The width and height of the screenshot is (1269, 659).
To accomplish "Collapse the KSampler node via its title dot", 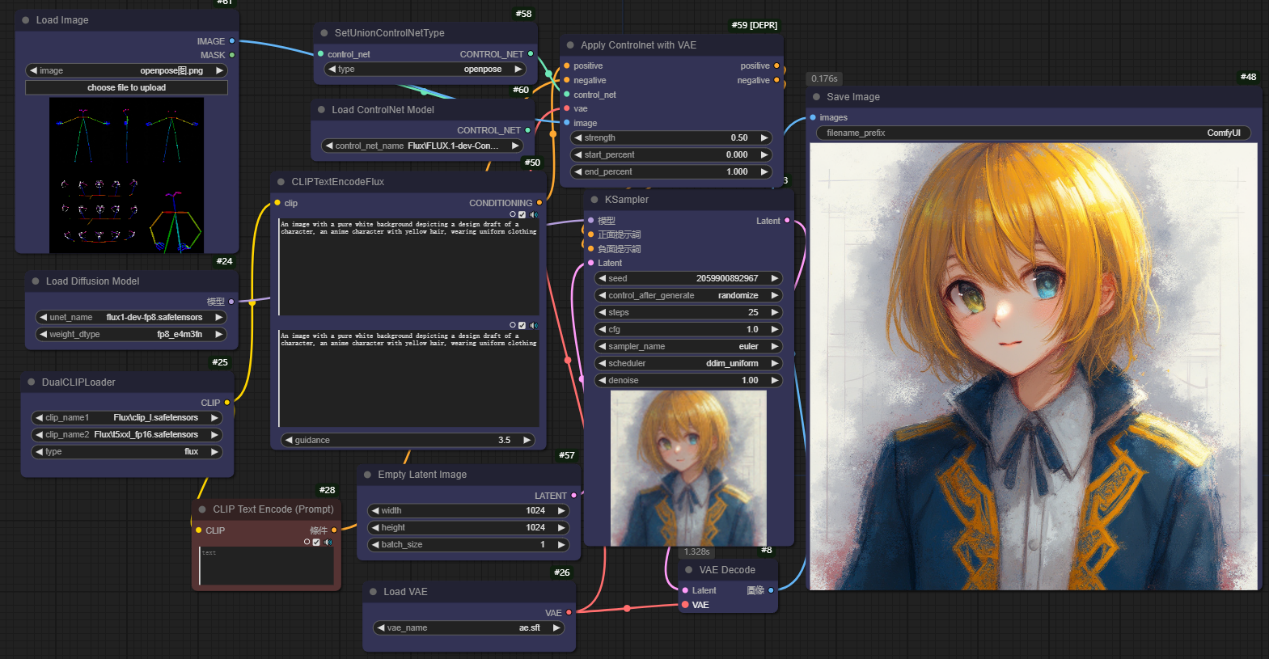I will pyautogui.click(x=594, y=199).
